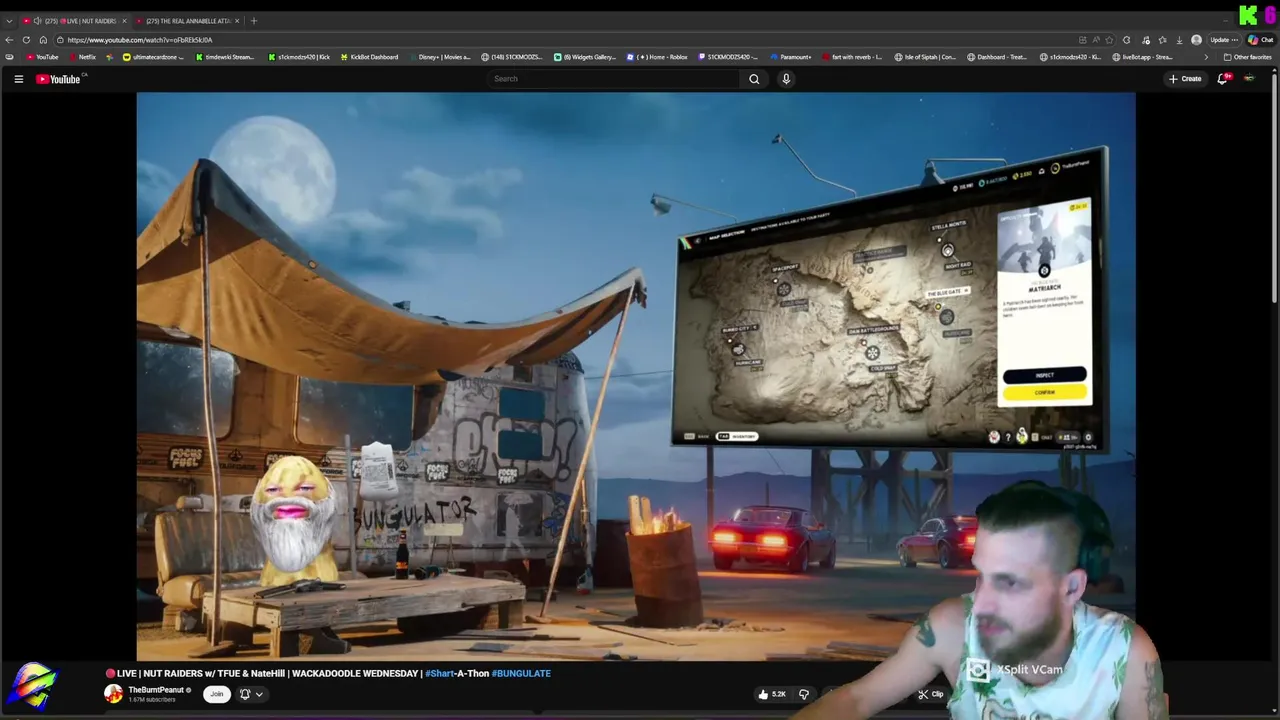Image resolution: width=1280 pixels, height=720 pixels.
Task: Open the browser profile avatar
Action: pos(1196,40)
